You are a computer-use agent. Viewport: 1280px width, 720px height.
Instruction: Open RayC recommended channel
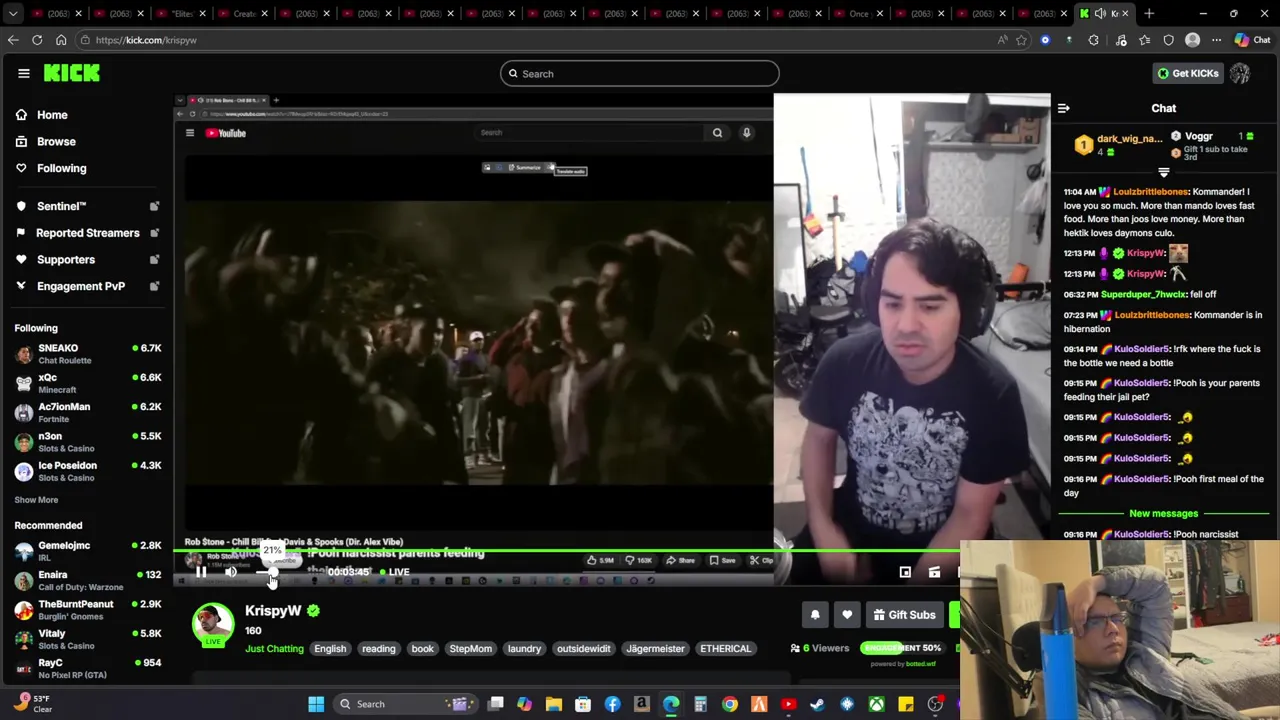[x=88, y=668]
